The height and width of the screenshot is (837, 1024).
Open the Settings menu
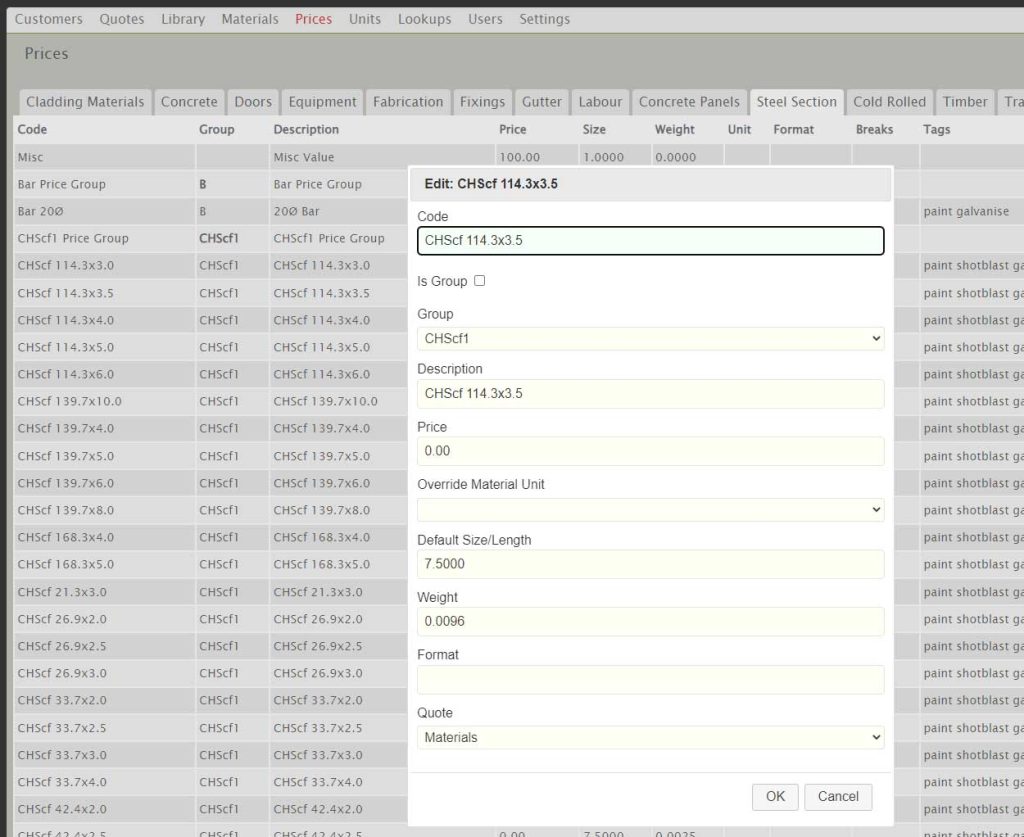point(544,19)
